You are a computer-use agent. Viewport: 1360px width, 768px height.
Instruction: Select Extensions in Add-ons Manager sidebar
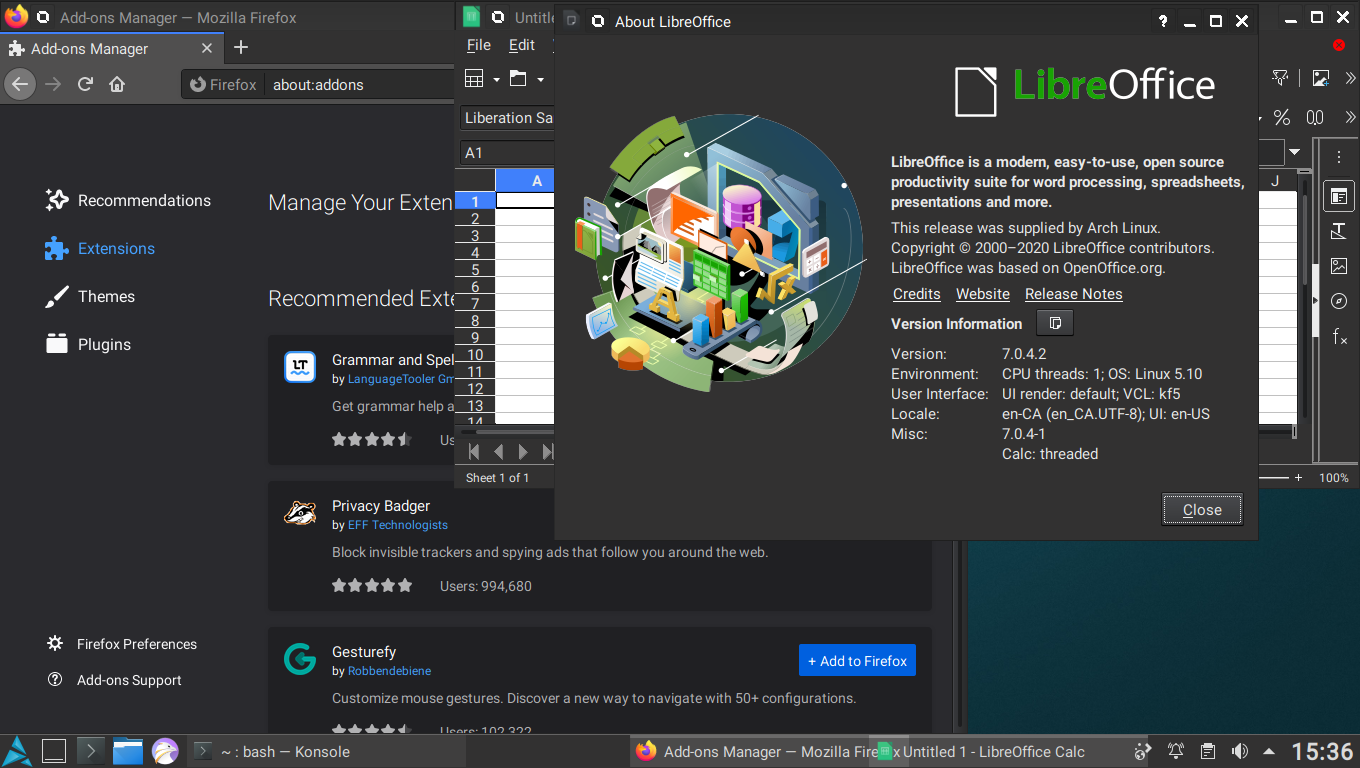point(100,248)
